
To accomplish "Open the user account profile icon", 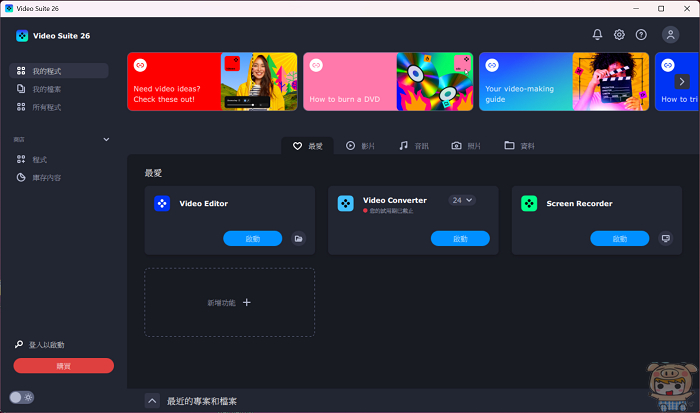I will pos(670,35).
